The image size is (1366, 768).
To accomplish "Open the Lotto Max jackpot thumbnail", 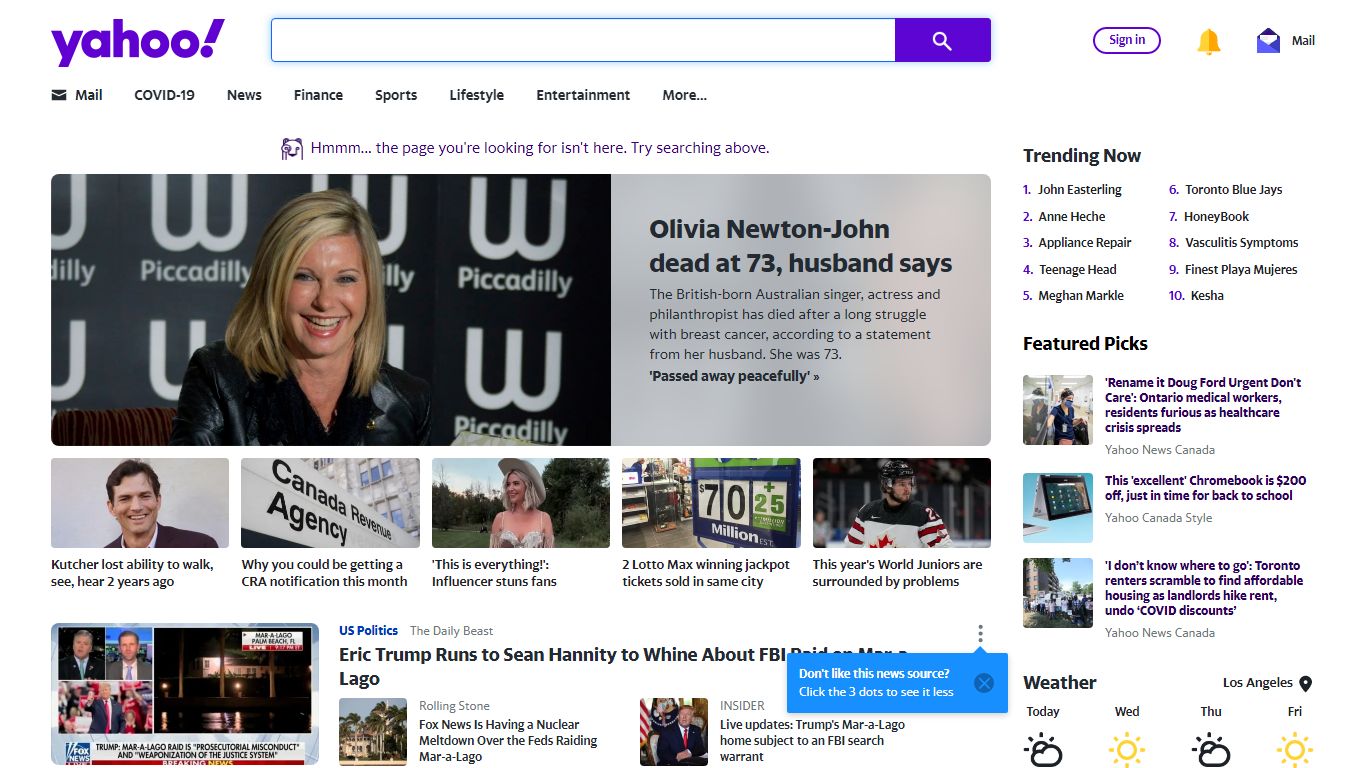I will (711, 503).
